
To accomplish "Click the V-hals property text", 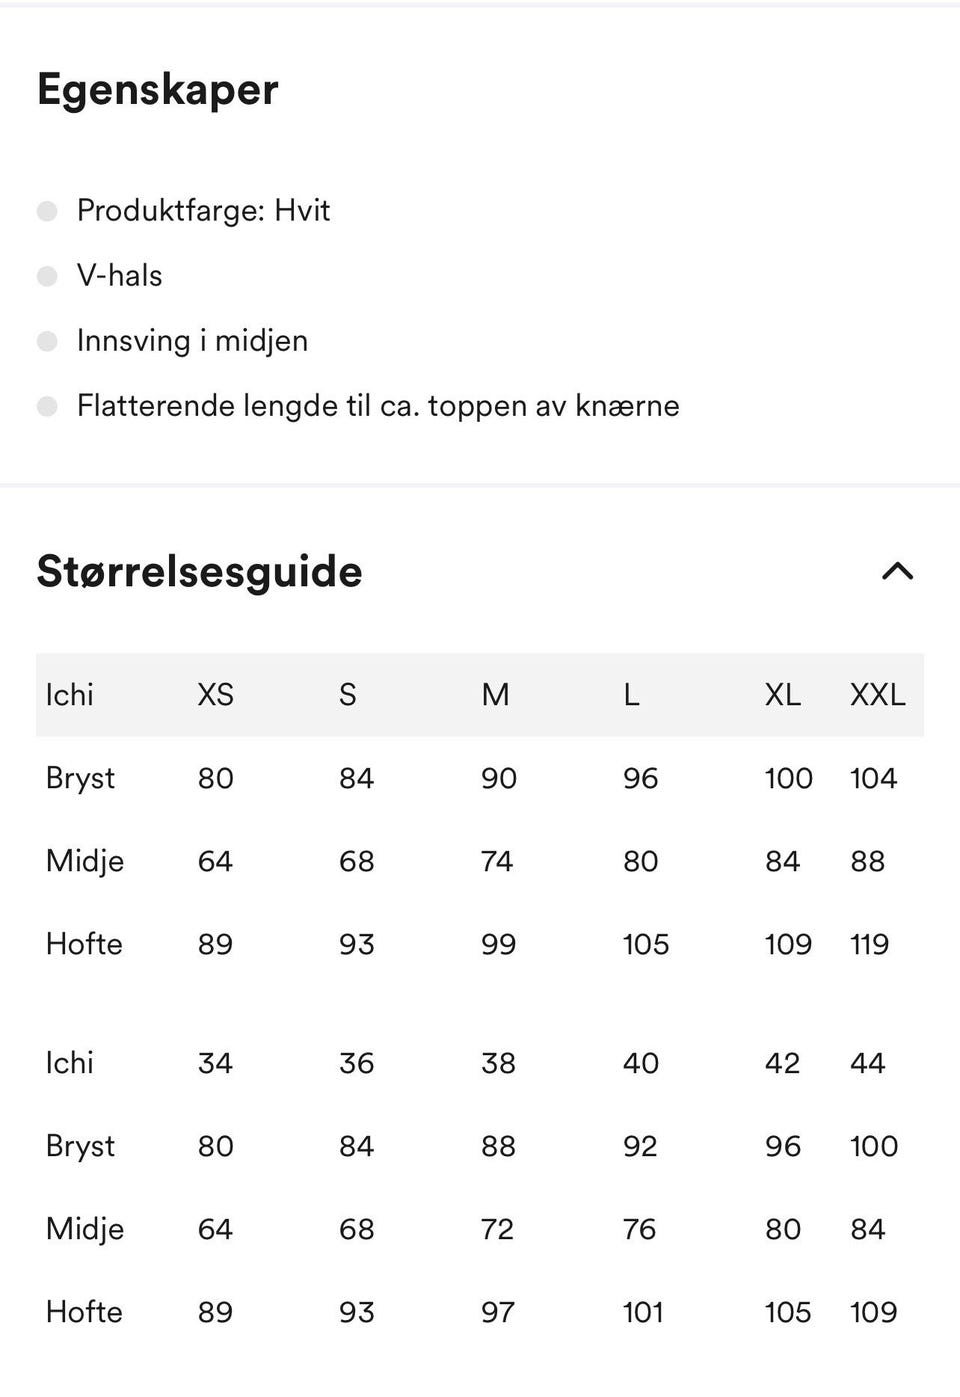I will (119, 275).
